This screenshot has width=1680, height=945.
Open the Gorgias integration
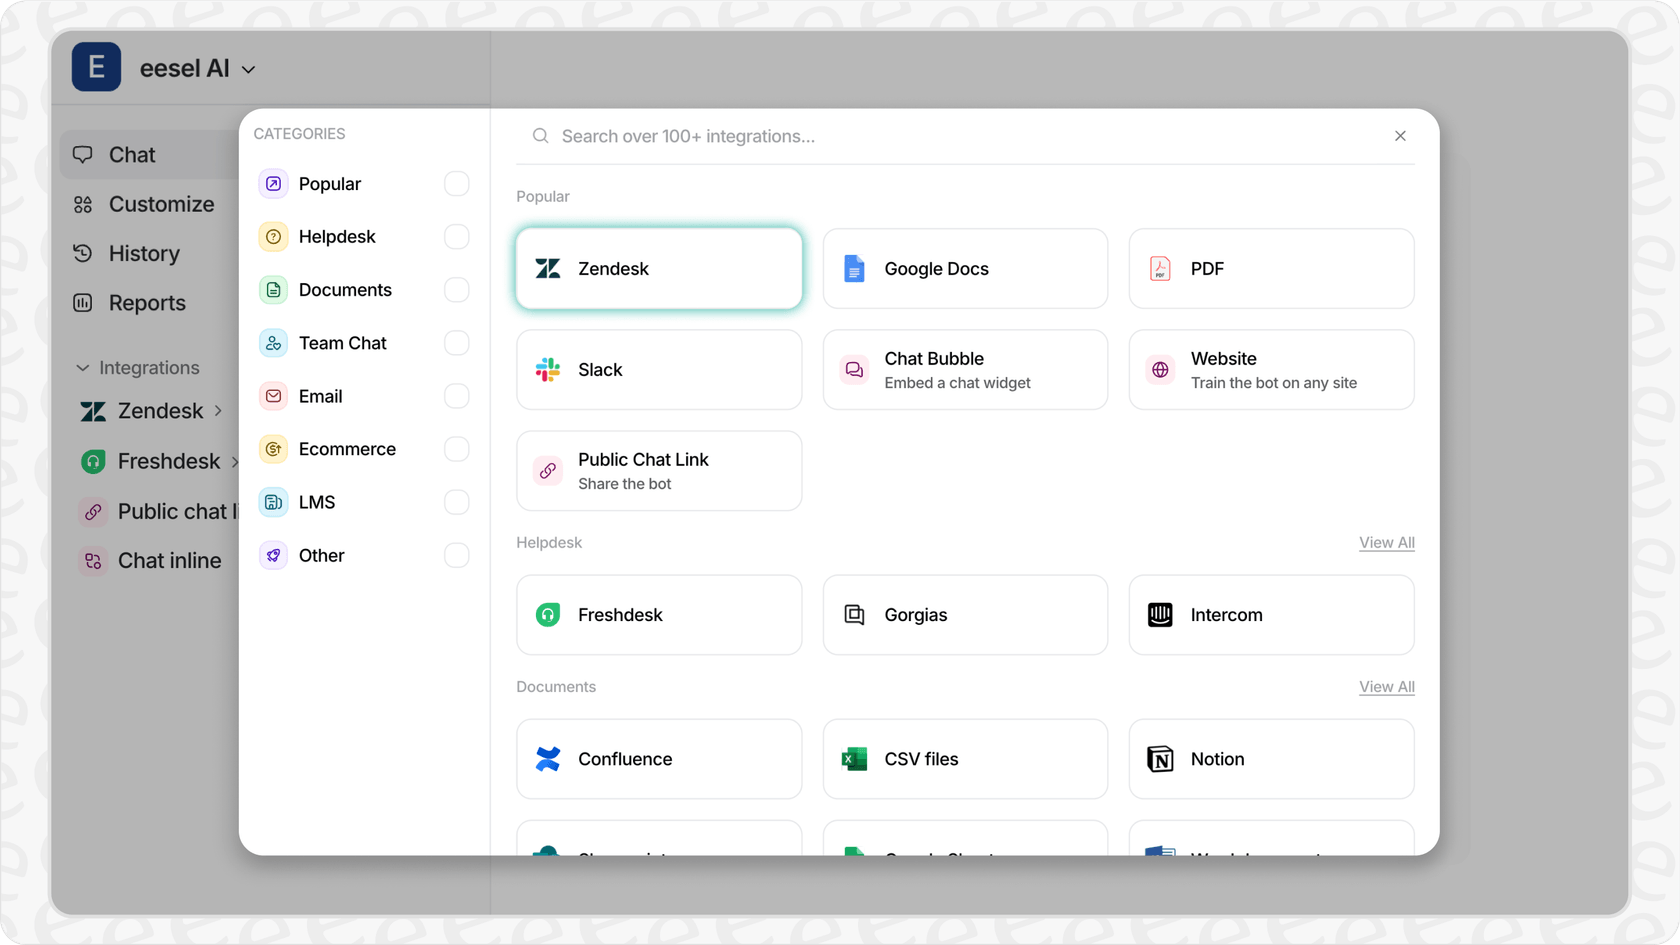pos(964,614)
